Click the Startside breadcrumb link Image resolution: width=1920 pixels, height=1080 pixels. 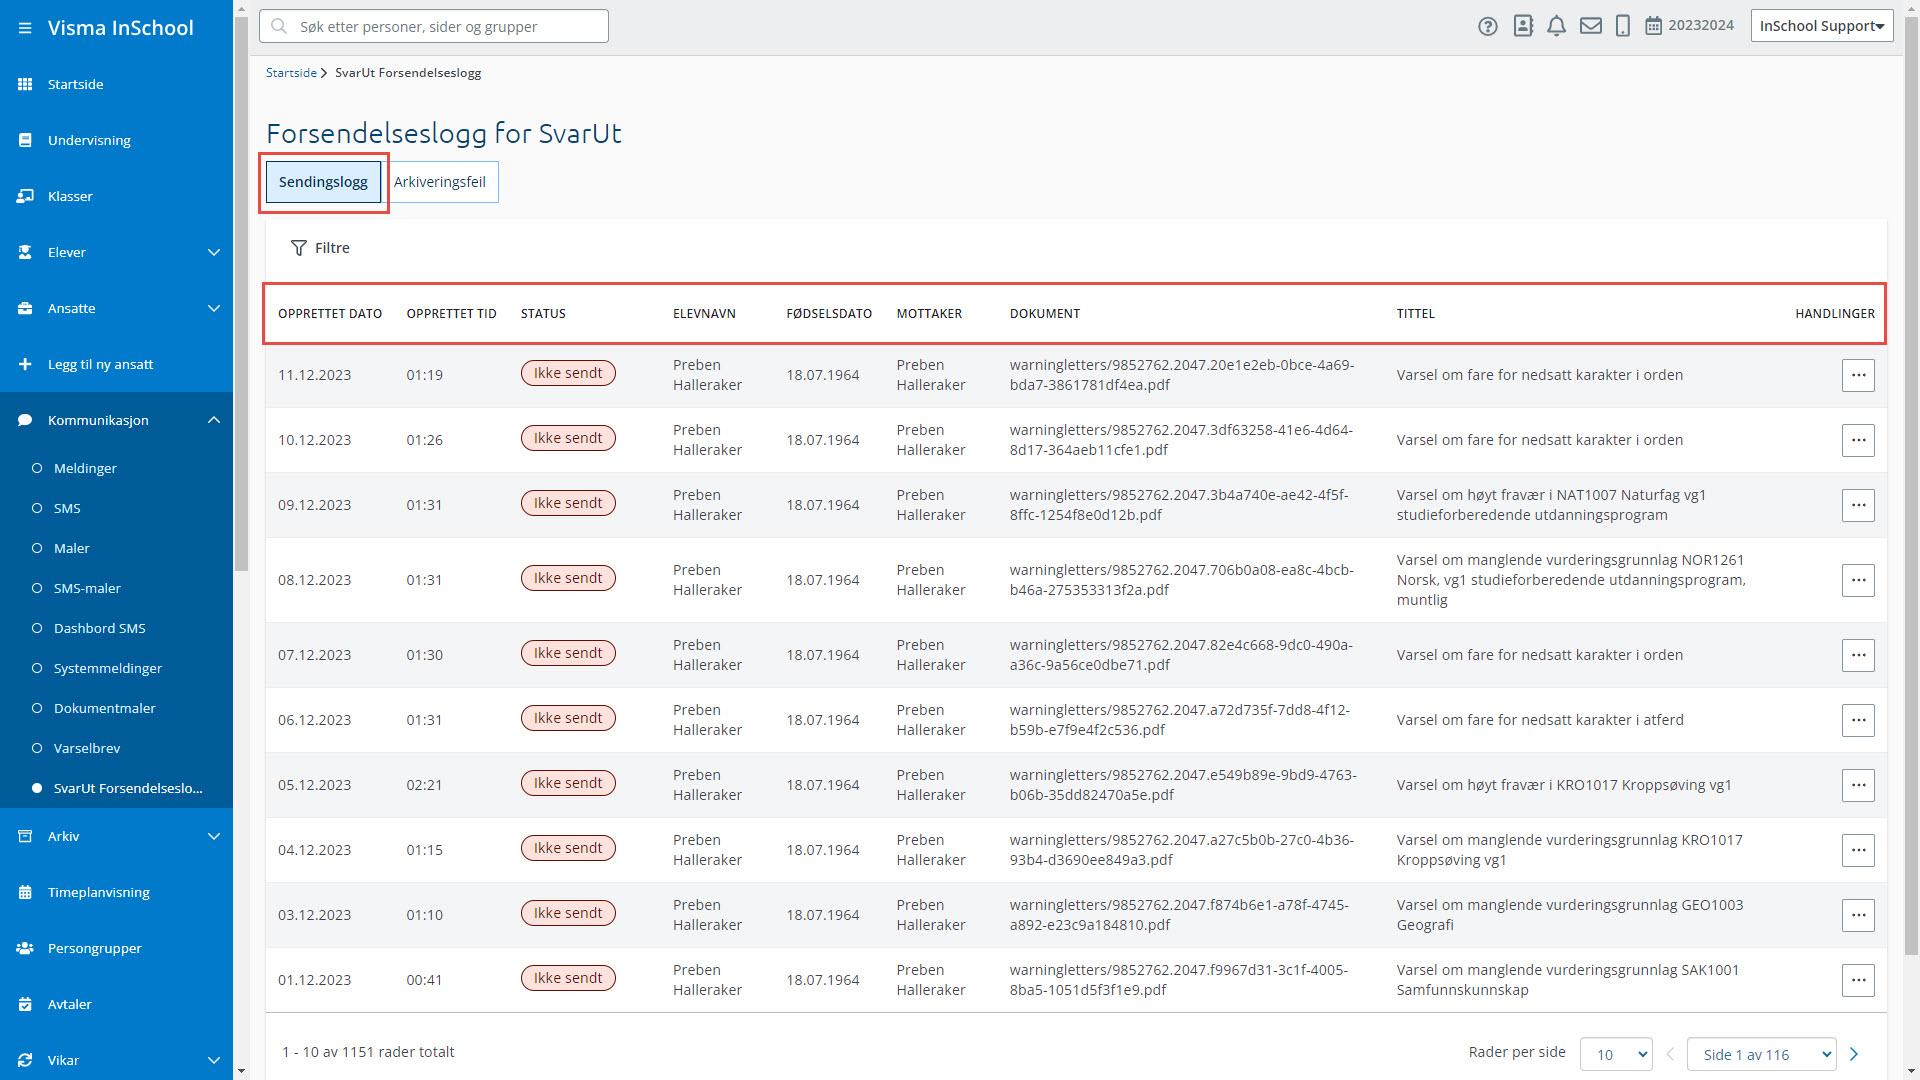pos(291,73)
